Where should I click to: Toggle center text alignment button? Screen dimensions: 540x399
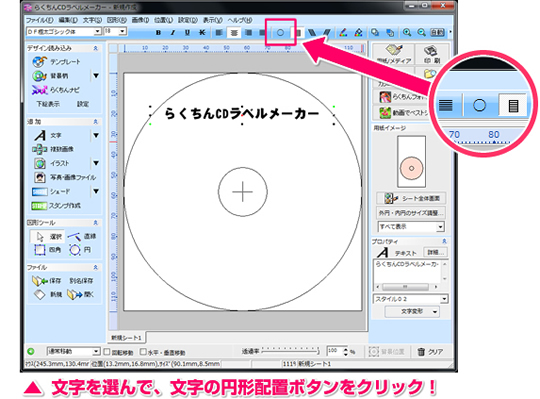[x=234, y=33]
